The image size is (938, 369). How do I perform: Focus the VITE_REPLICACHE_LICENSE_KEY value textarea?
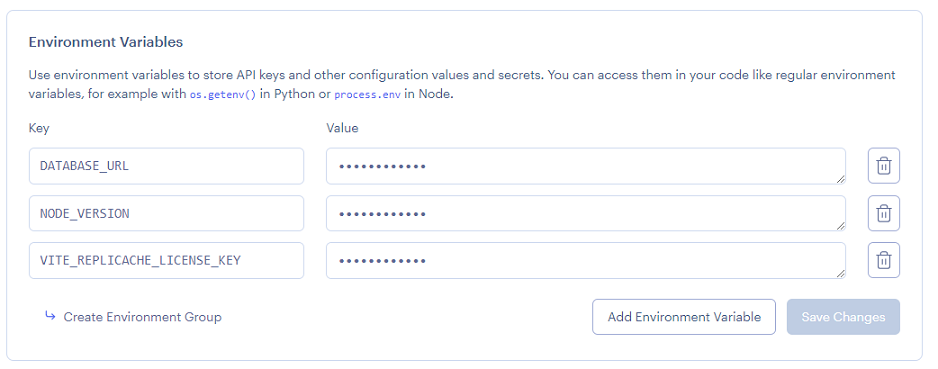[586, 261]
